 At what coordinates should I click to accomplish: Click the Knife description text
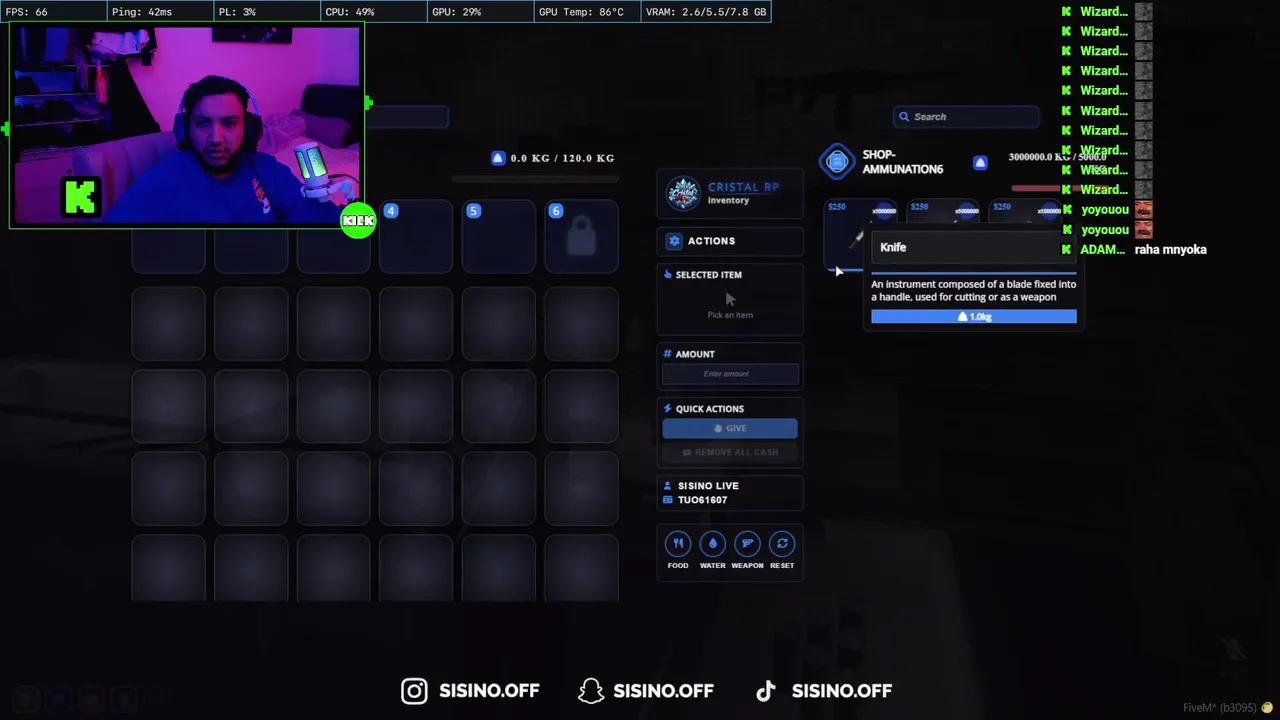[973, 290]
